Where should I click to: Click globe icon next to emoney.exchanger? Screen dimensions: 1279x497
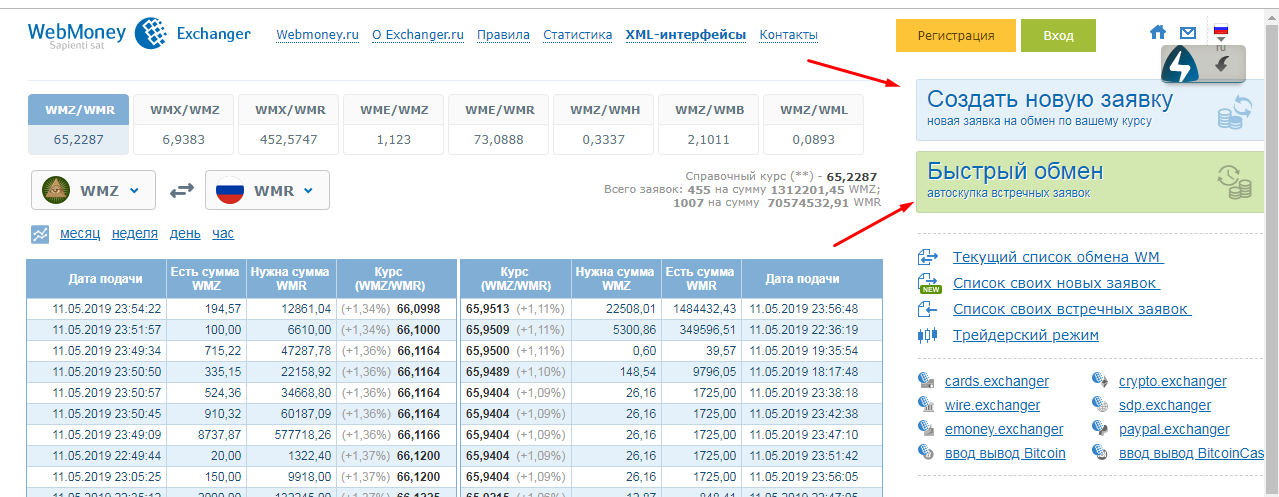click(926, 429)
